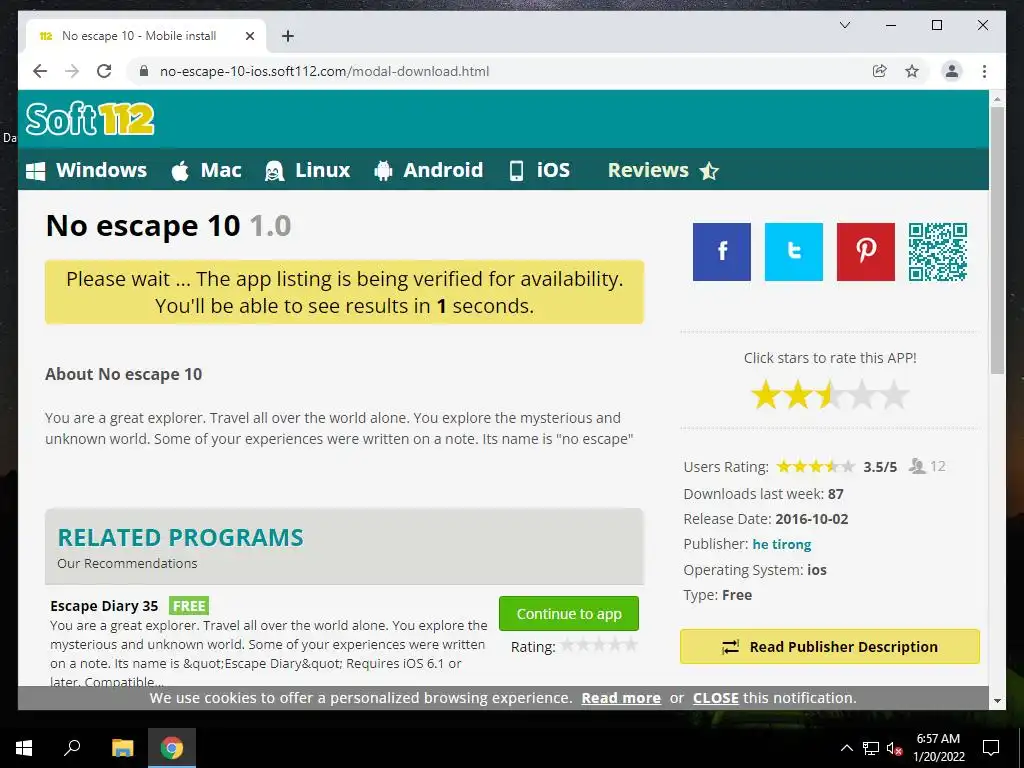This screenshot has height=768, width=1024.
Task: Open the Mac software section
Action: point(206,170)
